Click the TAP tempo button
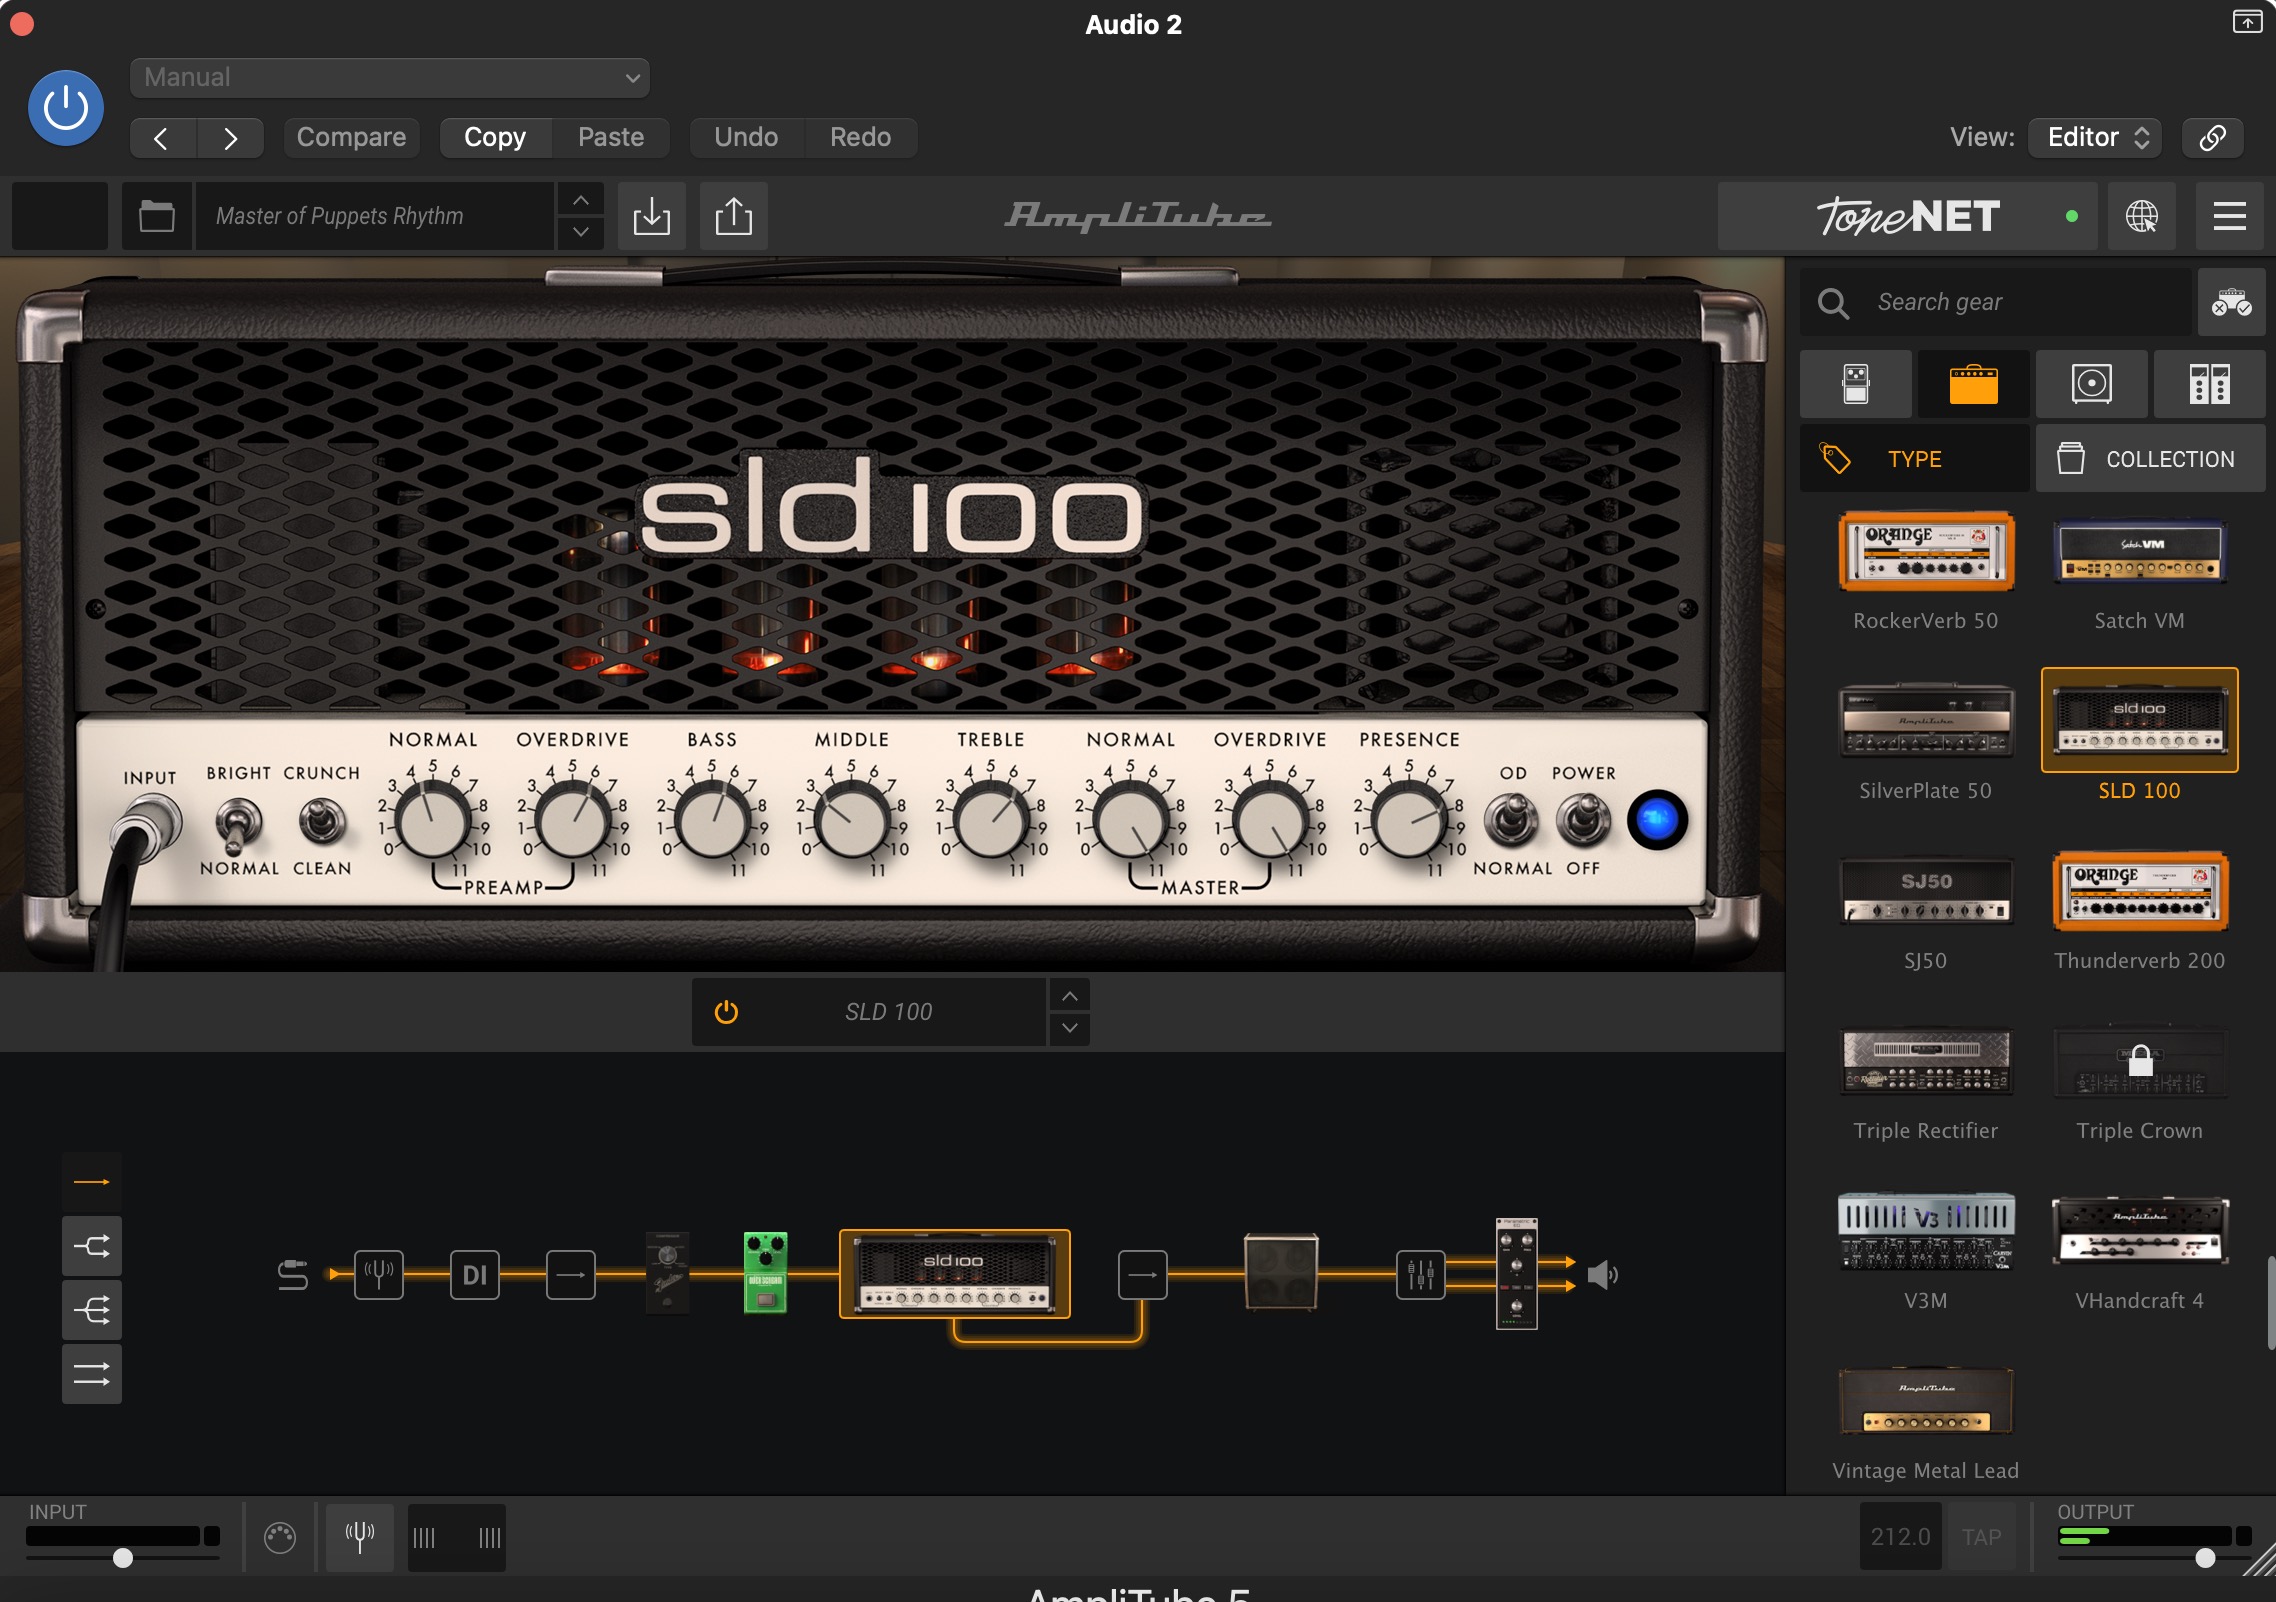The width and height of the screenshot is (2276, 1602). [x=1981, y=1537]
